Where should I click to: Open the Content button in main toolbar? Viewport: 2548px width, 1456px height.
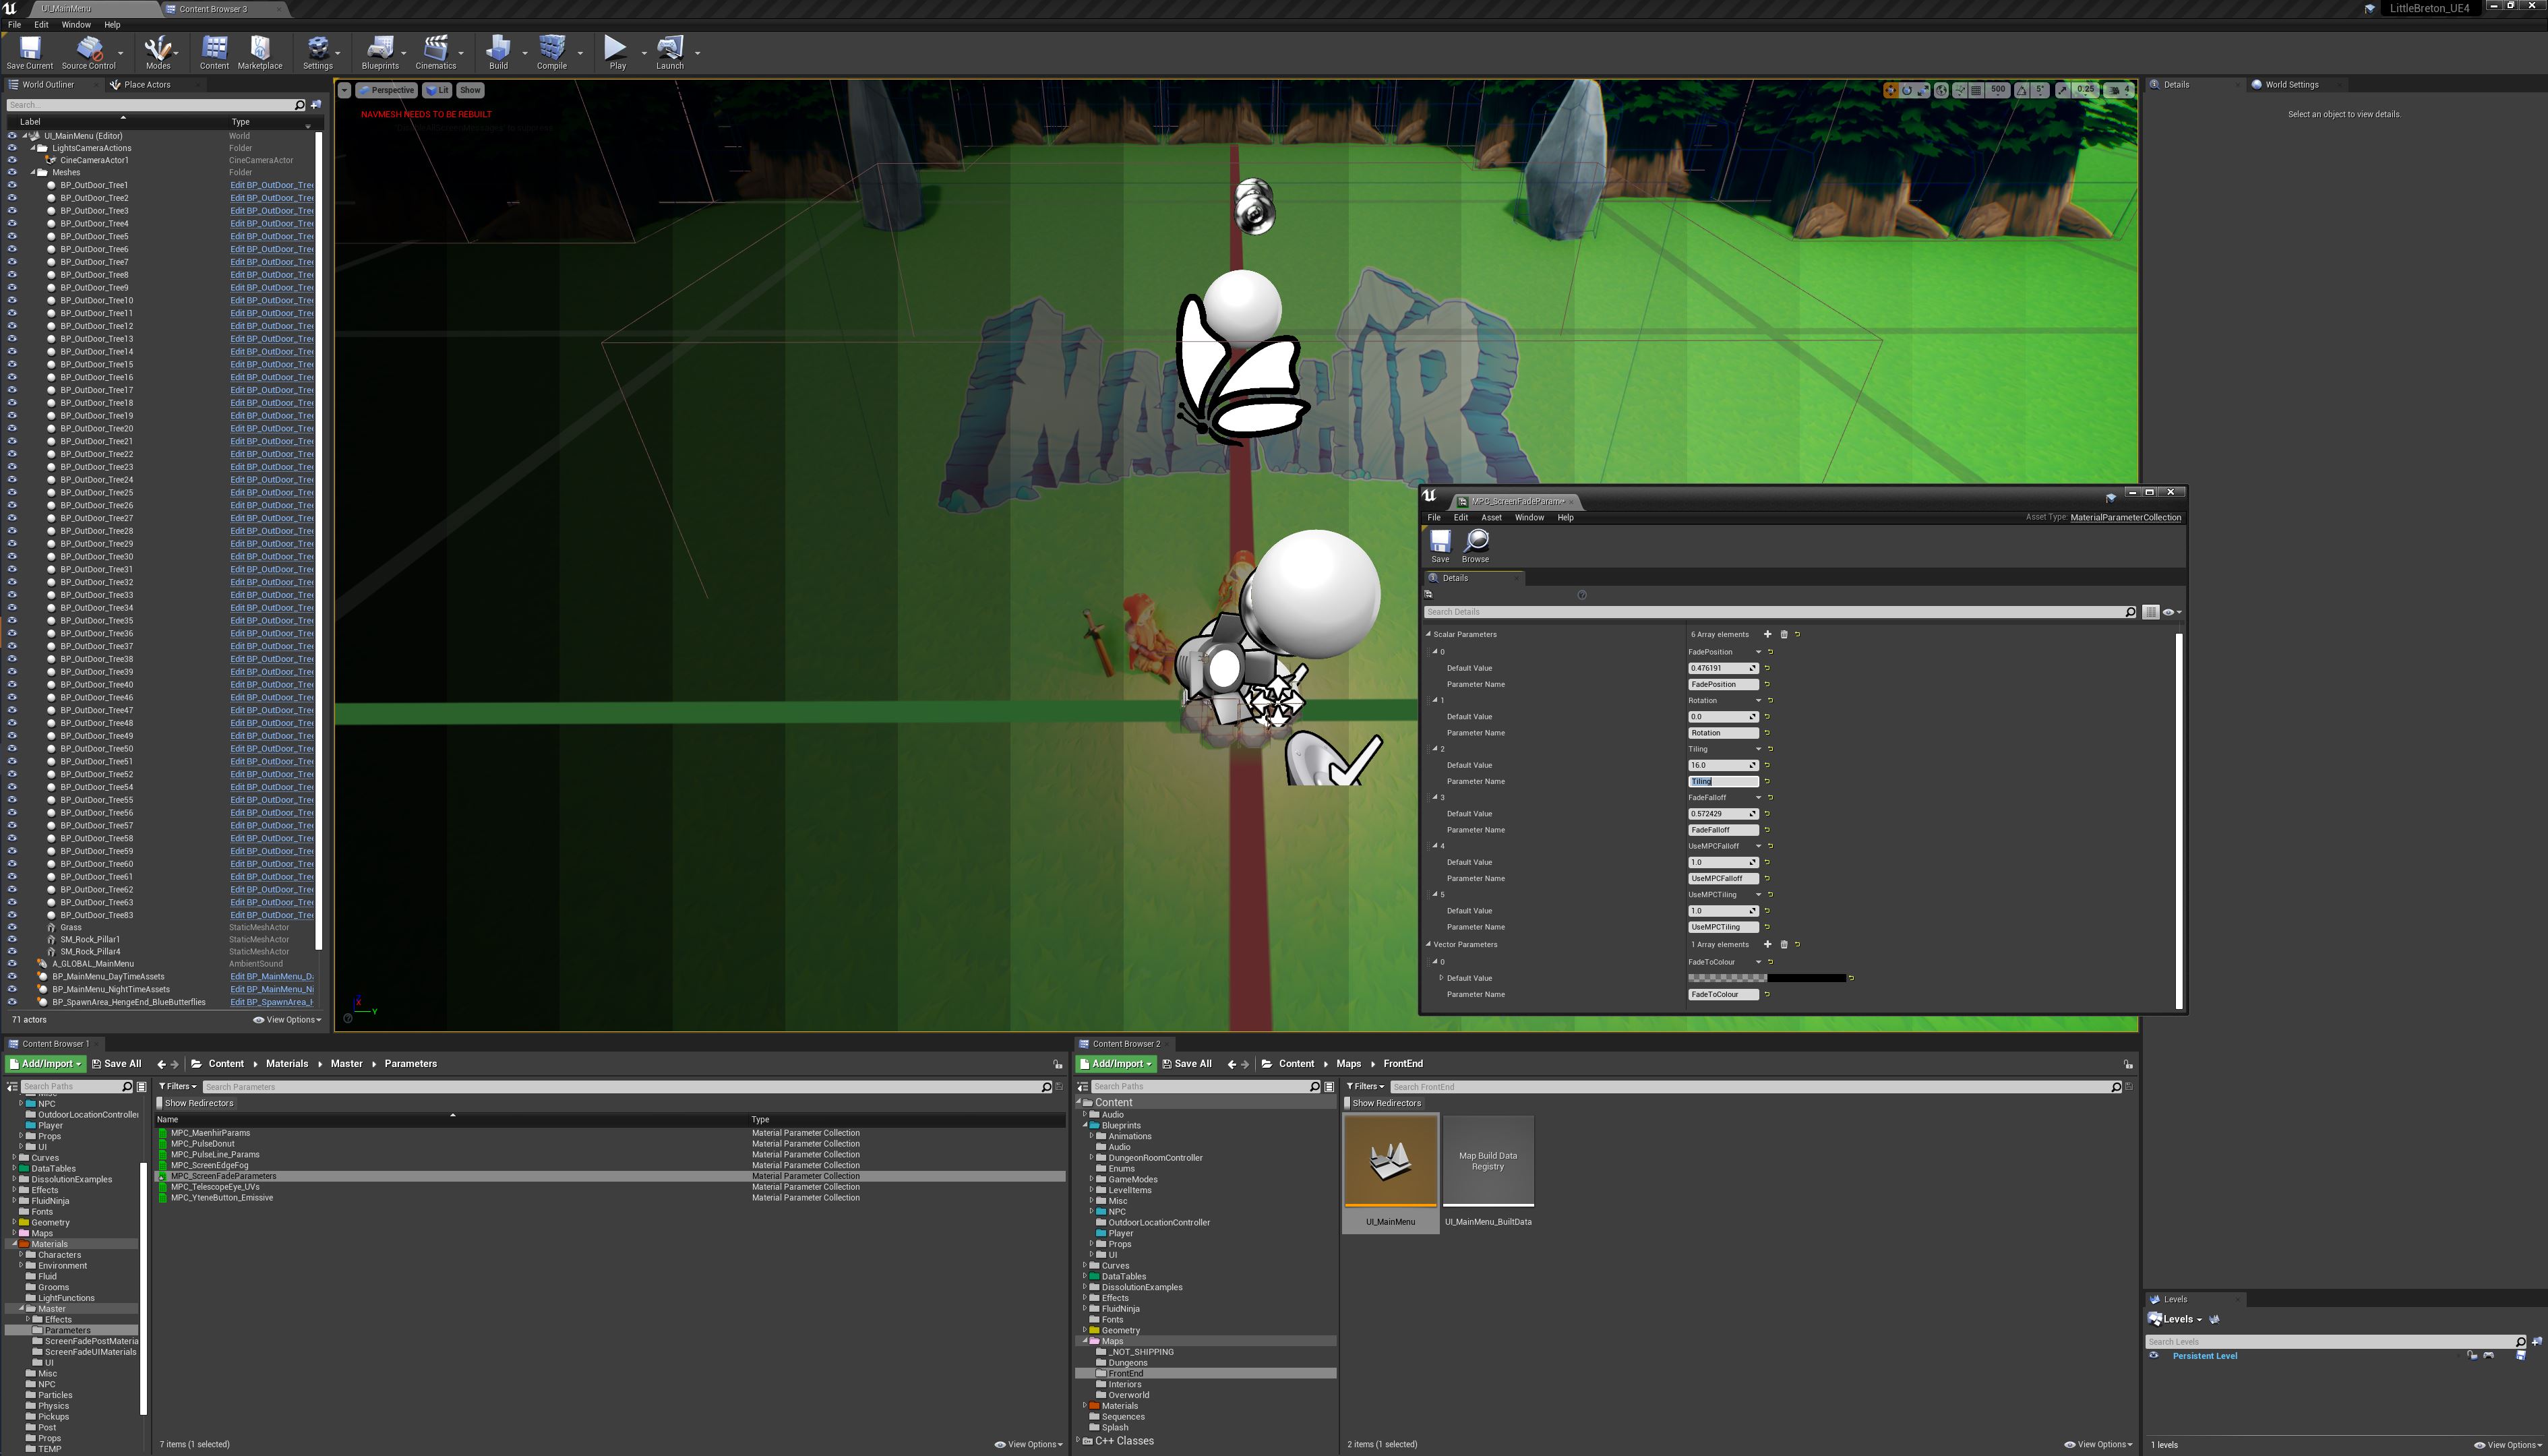(214, 54)
